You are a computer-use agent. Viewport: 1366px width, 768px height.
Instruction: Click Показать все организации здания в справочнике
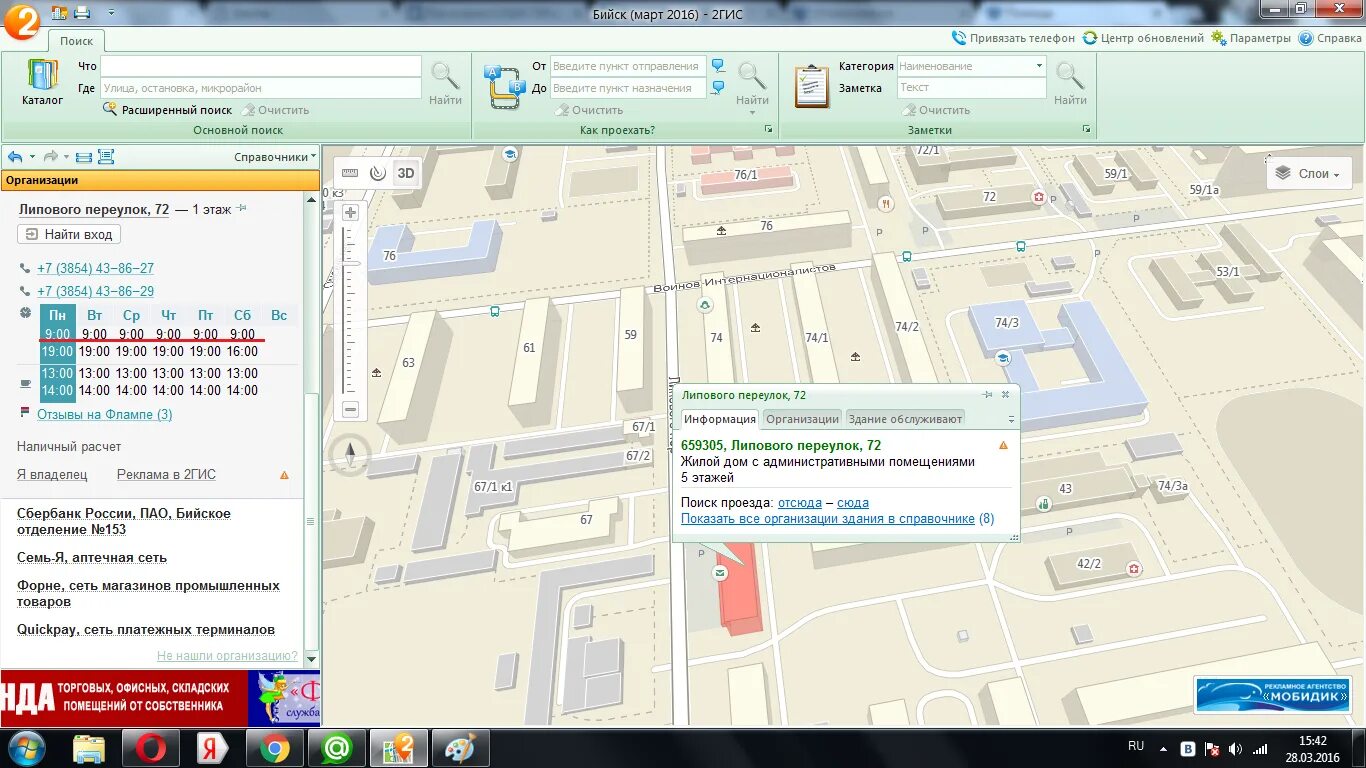(828, 519)
